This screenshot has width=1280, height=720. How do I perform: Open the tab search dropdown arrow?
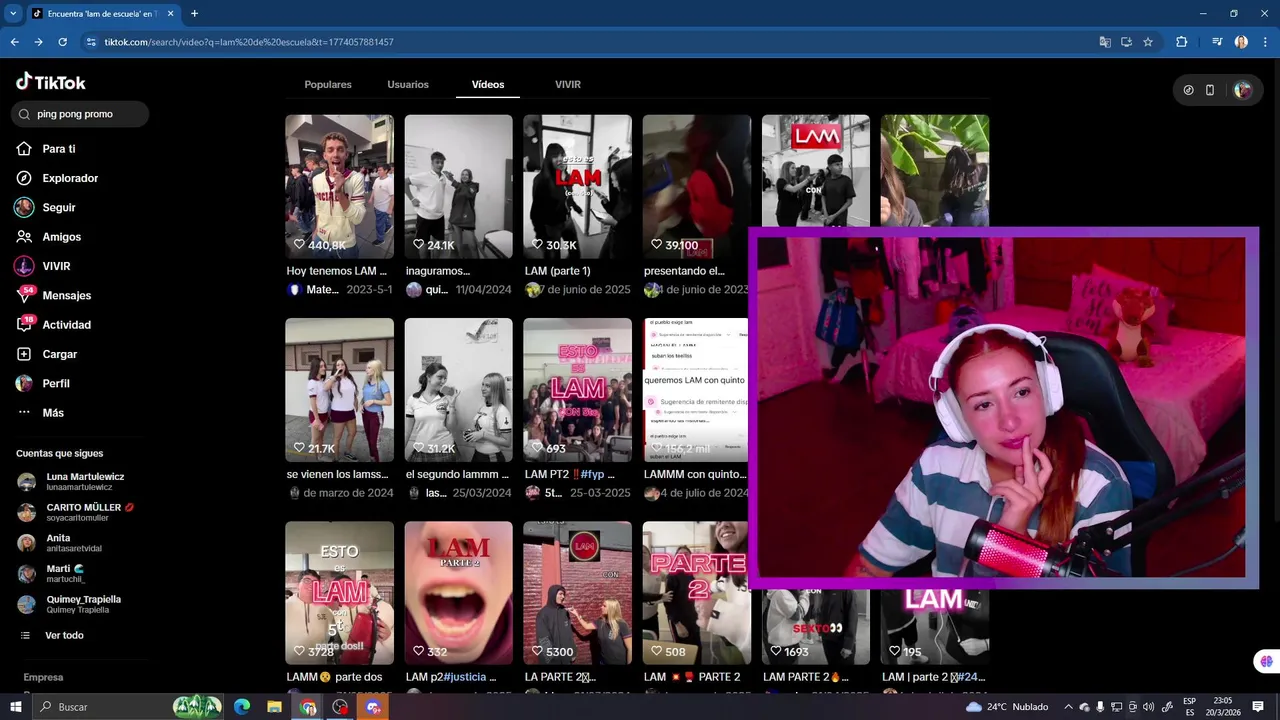click(x=13, y=13)
